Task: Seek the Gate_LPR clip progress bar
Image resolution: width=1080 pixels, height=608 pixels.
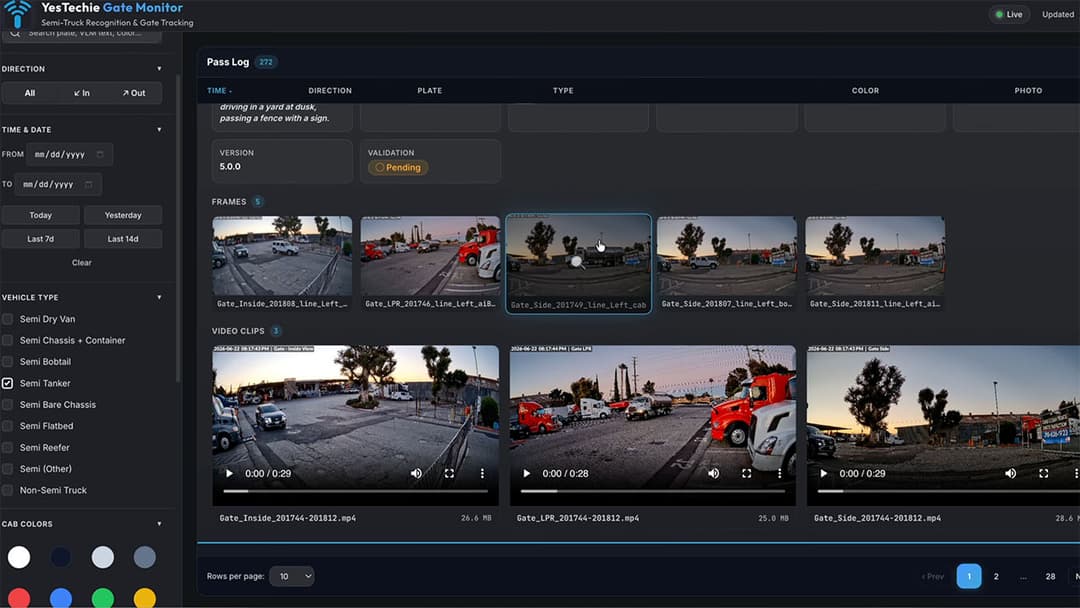Action: click(x=652, y=492)
